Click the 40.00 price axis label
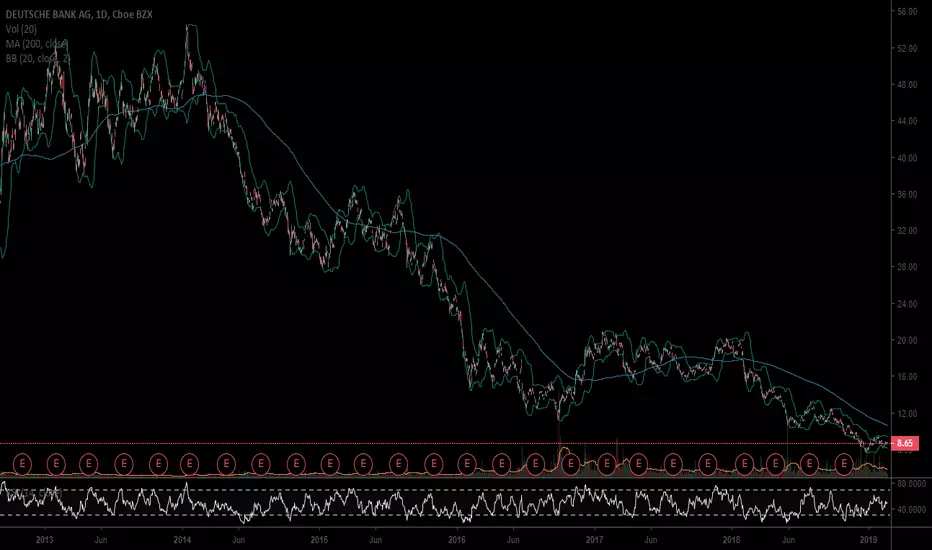Viewport: 932px width, 550px height. tap(907, 158)
